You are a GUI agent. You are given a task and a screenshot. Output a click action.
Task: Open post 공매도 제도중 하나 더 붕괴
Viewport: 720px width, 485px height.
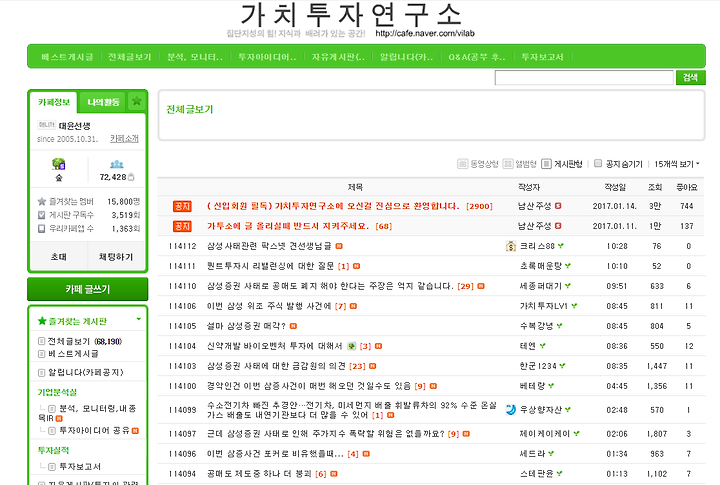(259, 474)
